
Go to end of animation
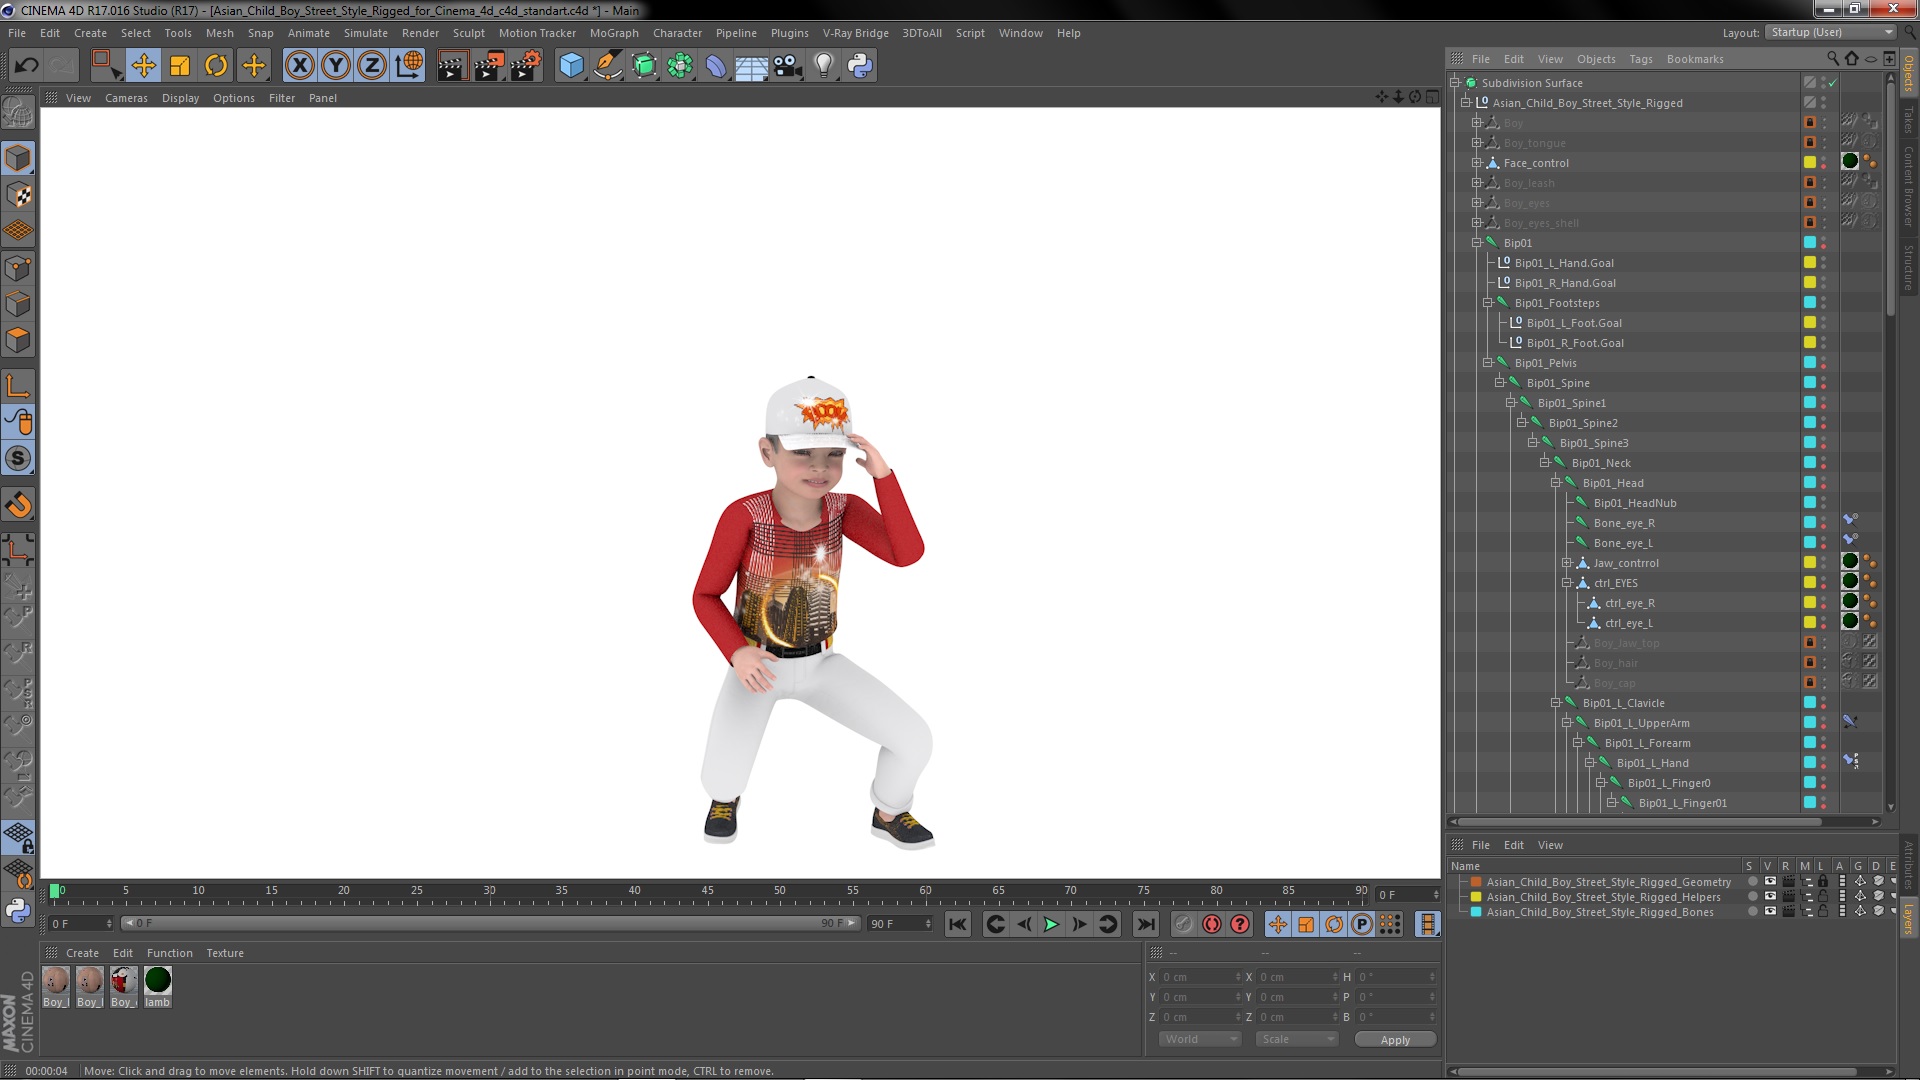[1146, 924]
